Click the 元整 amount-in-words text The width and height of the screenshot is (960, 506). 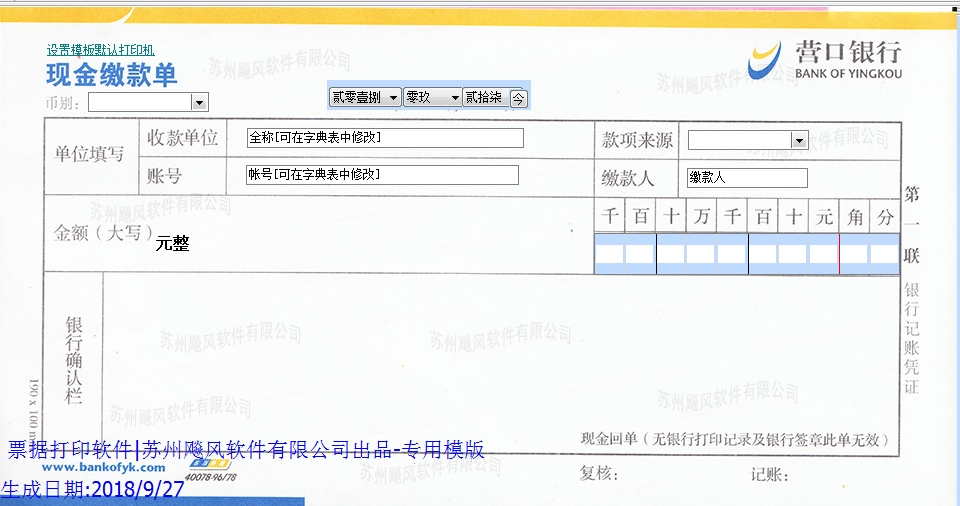tap(172, 243)
